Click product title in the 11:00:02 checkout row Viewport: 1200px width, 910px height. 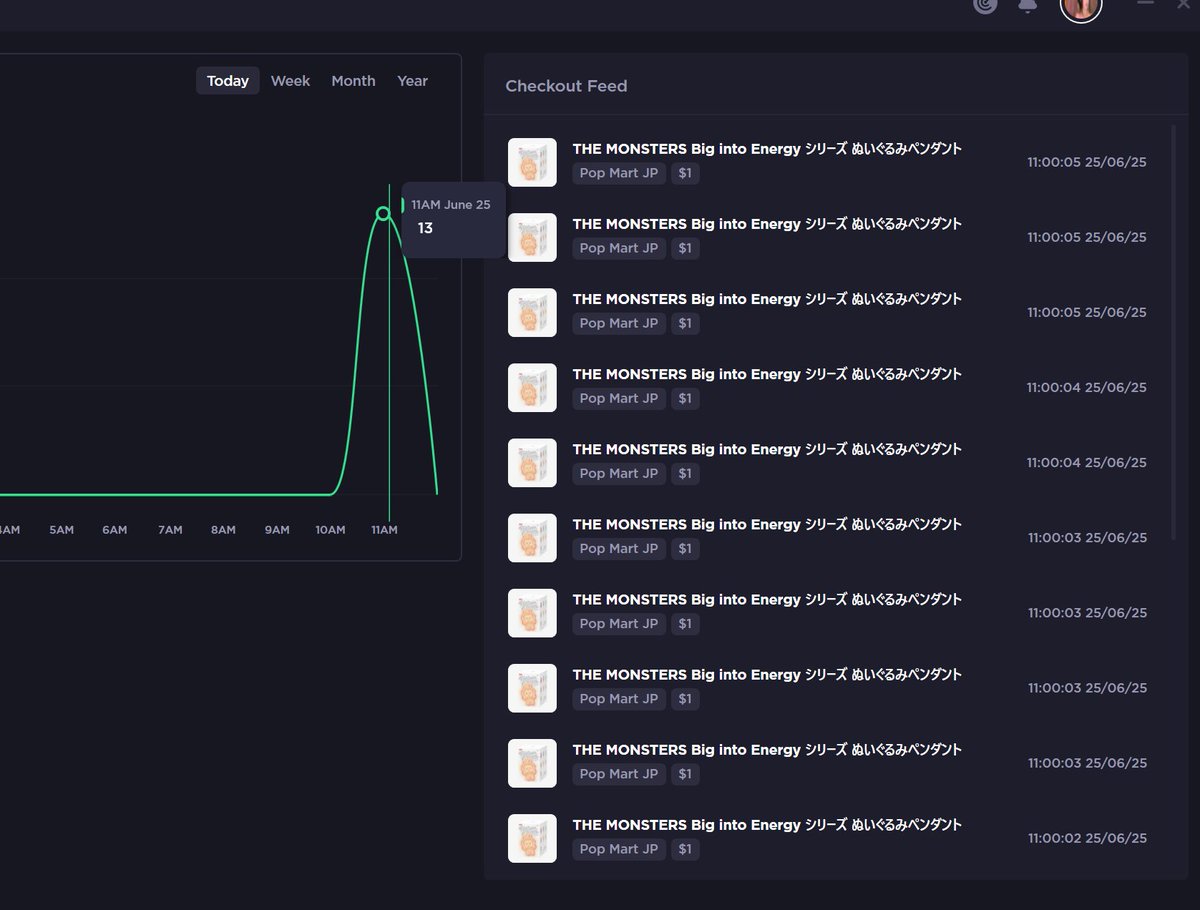(767, 825)
